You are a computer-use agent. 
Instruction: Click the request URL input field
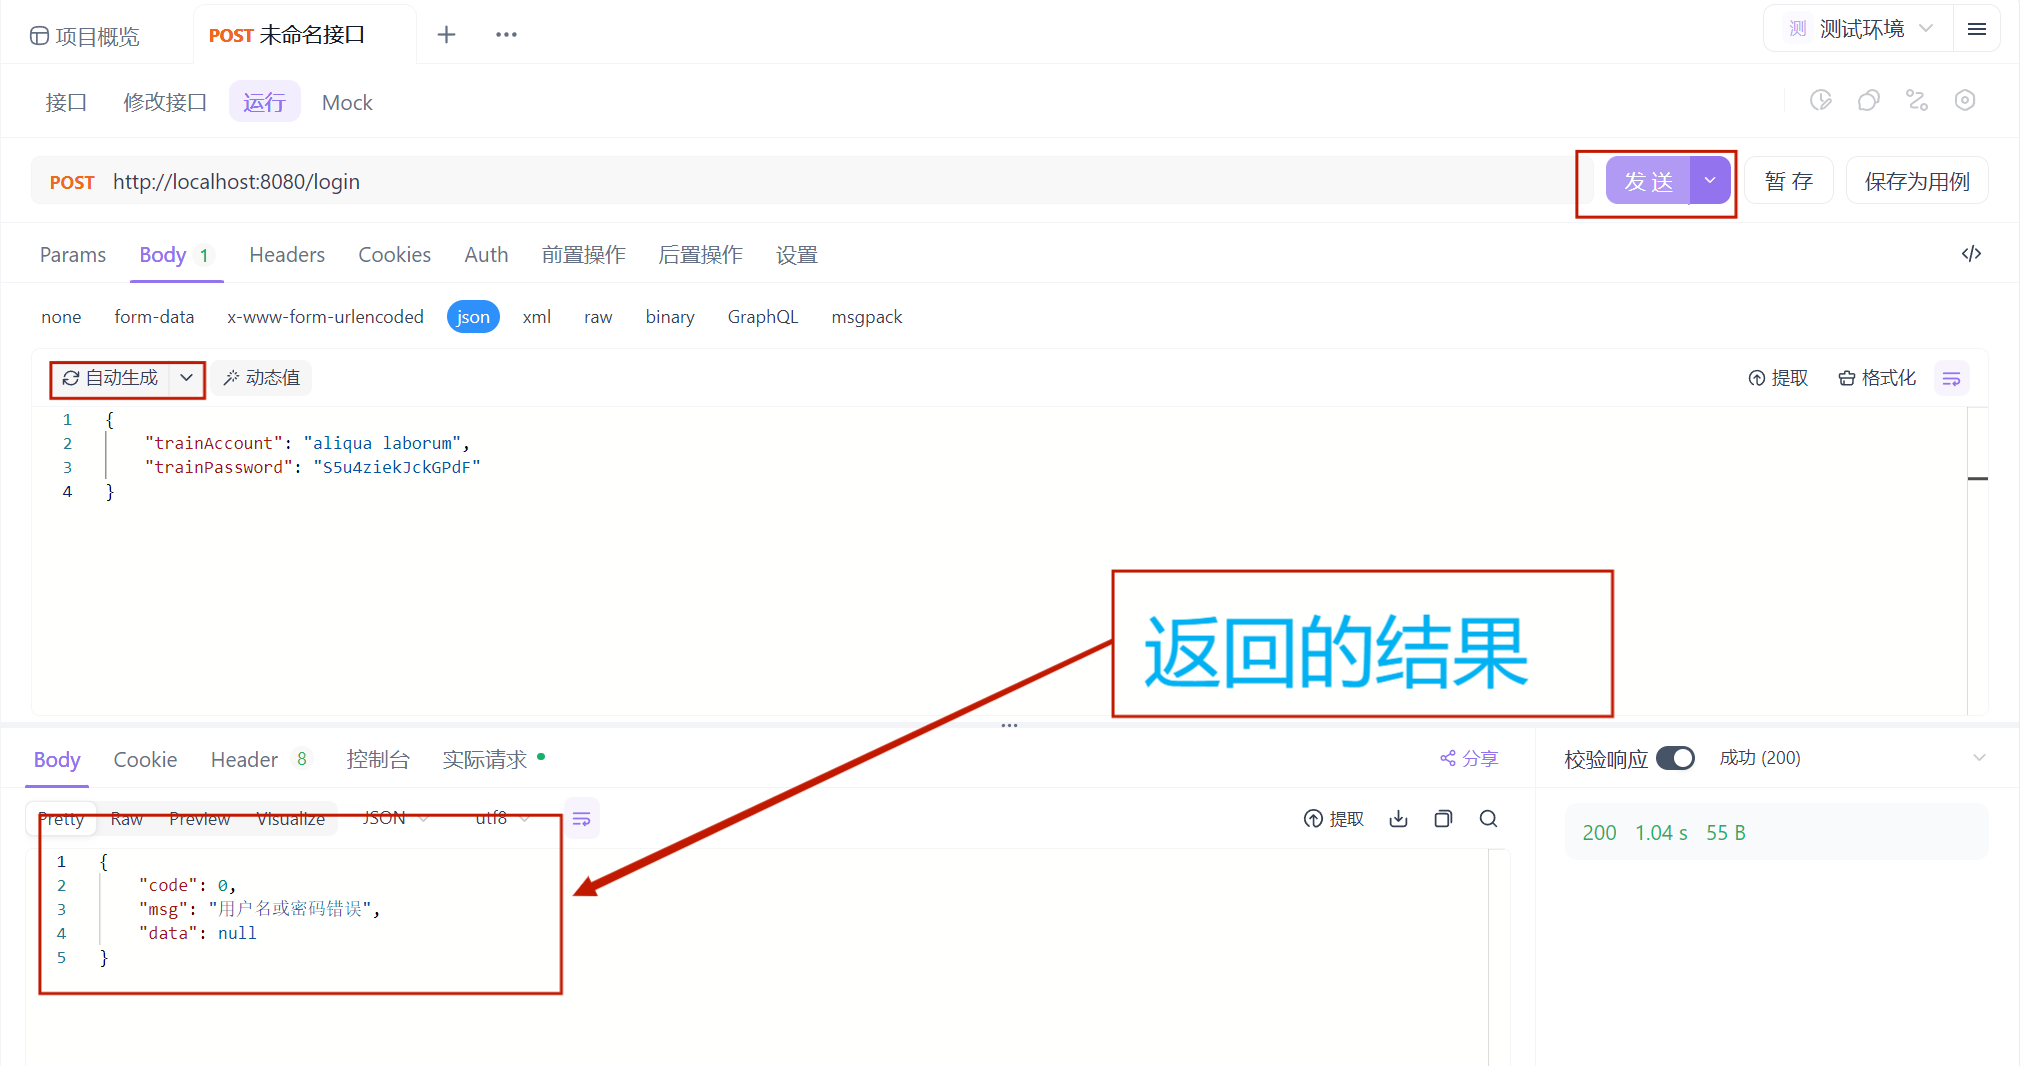[800, 181]
